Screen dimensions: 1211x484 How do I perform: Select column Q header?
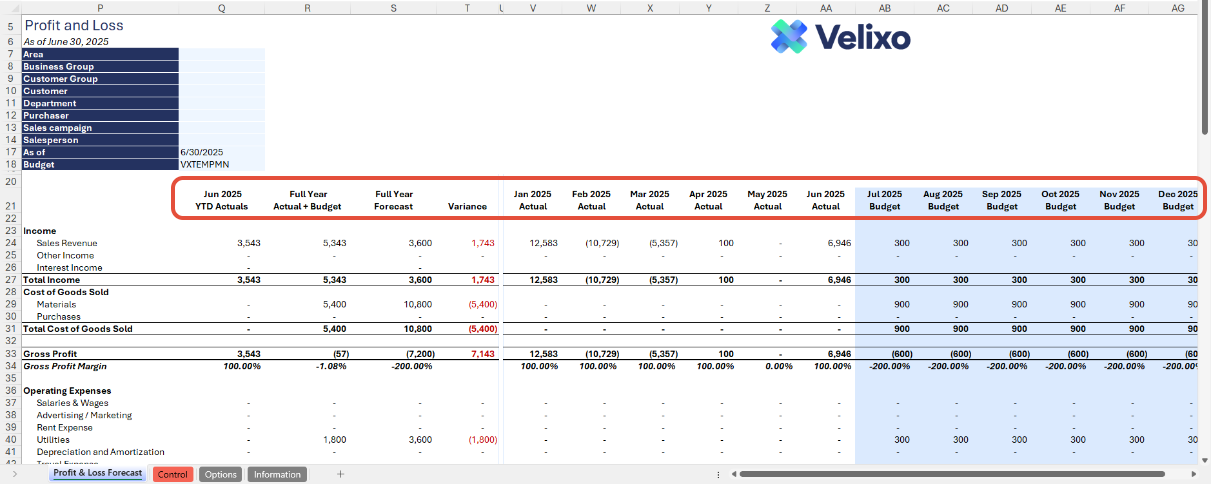[221, 7]
